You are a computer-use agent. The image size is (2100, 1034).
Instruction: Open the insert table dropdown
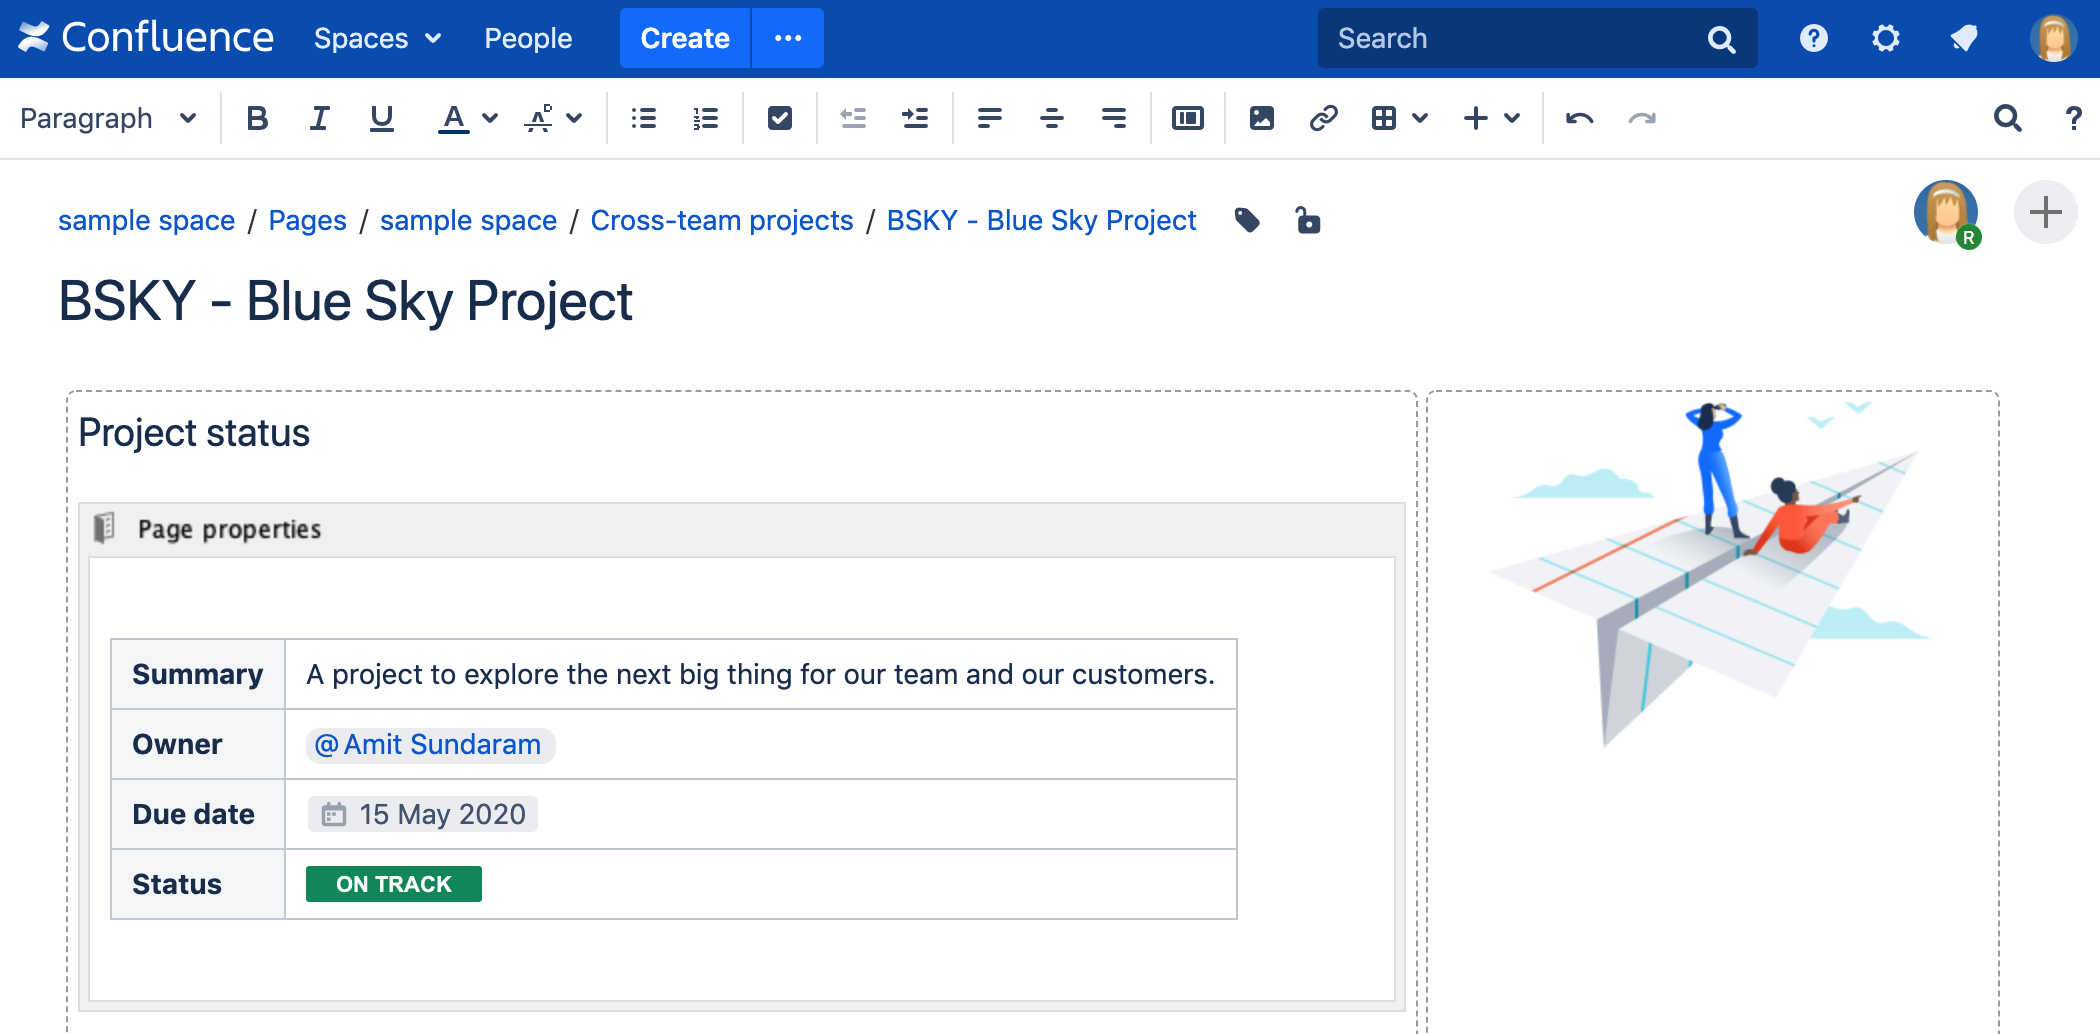tap(1399, 118)
